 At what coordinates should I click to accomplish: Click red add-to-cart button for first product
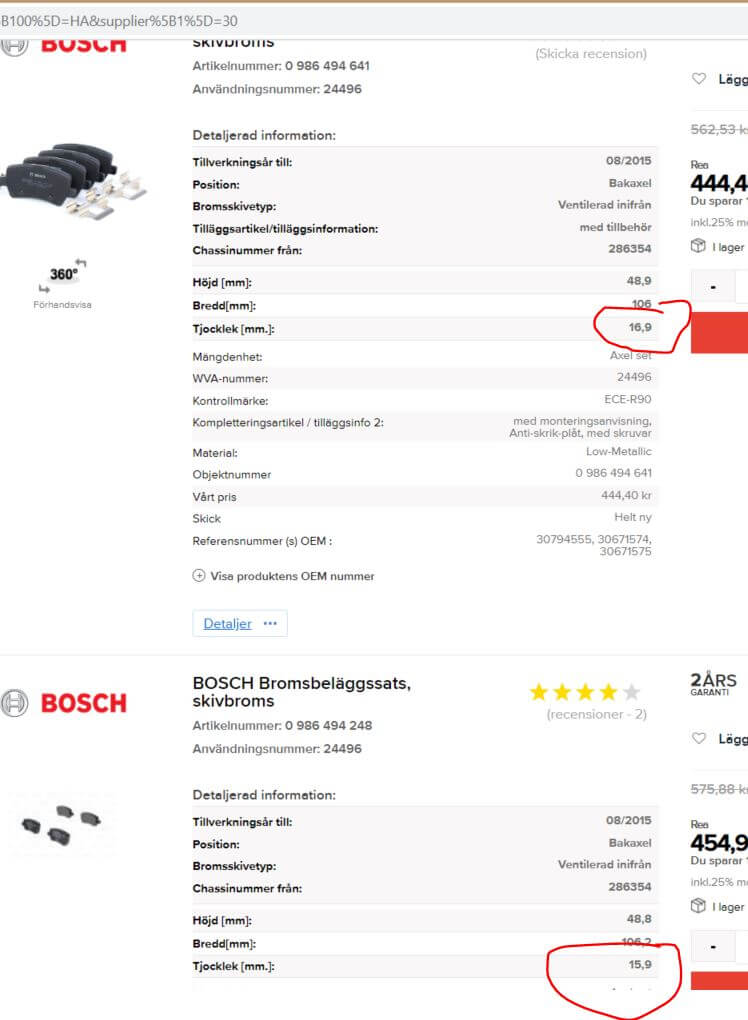(x=720, y=333)
